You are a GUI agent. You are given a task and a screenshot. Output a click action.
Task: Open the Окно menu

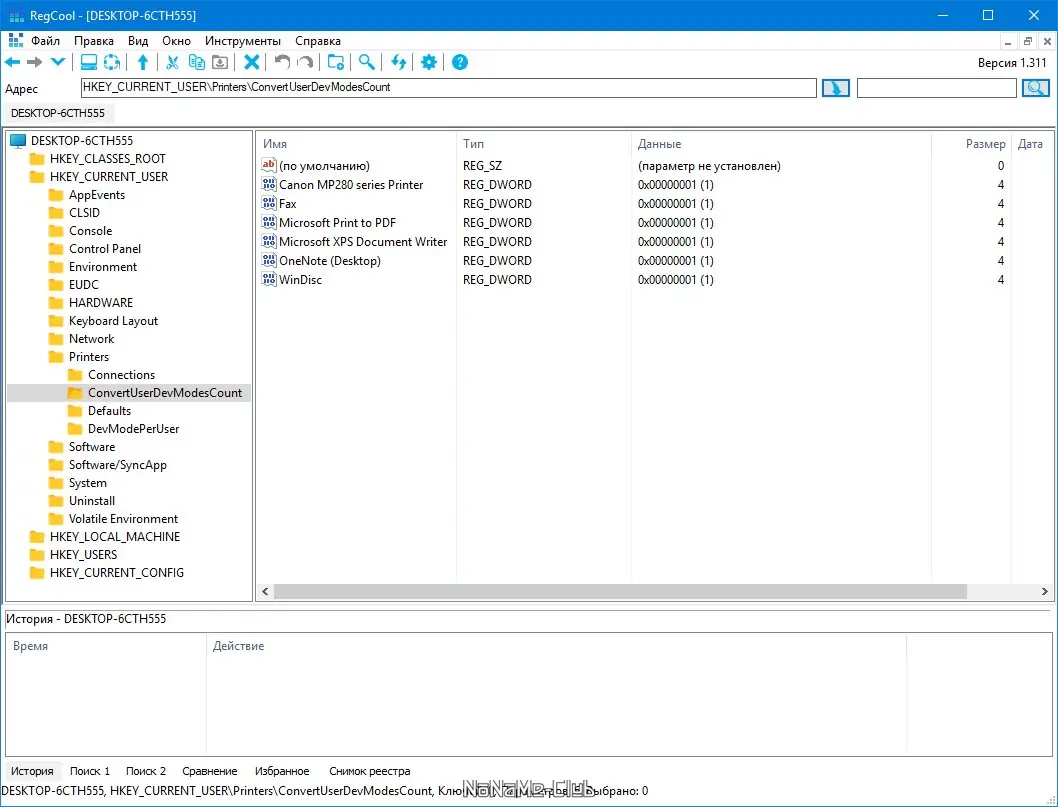pos(176,41)
